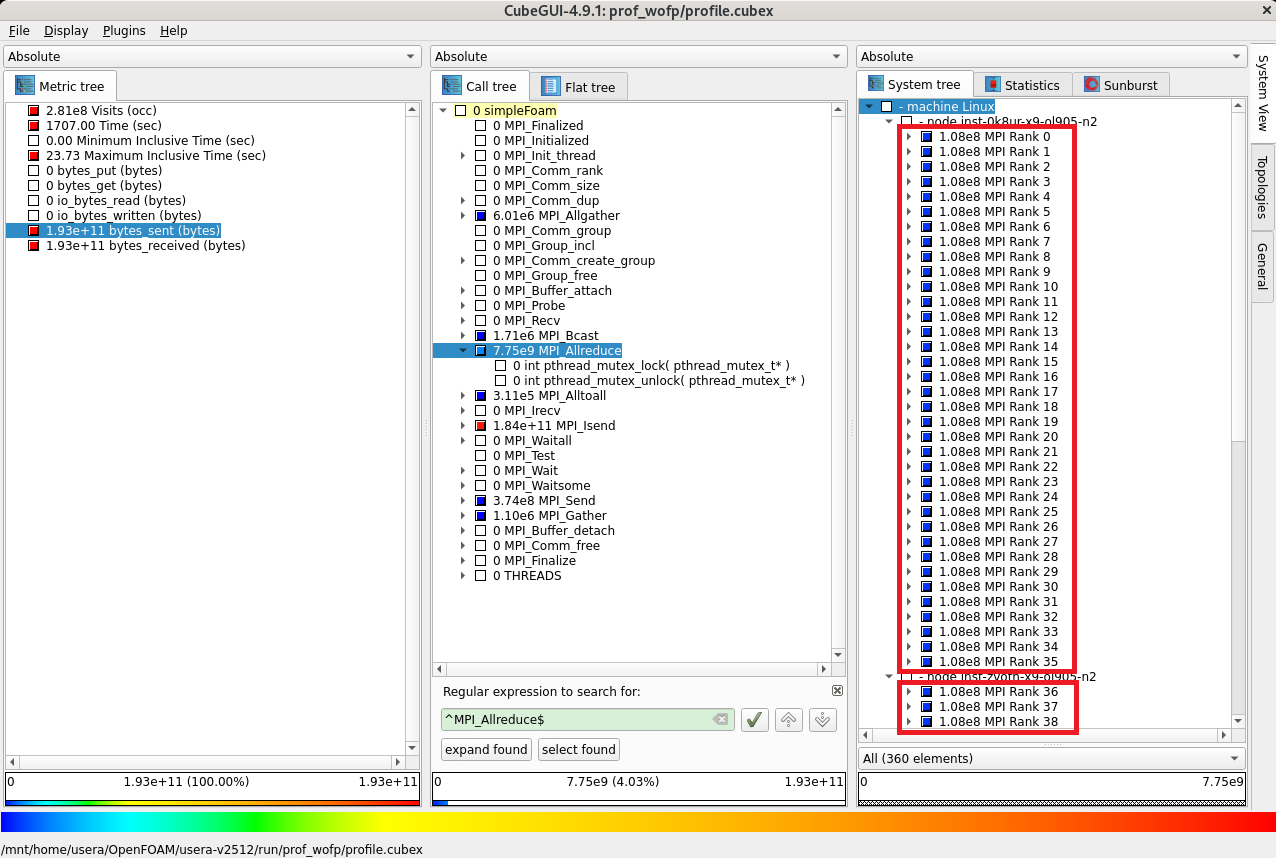Open the Plugins menu

point(124,31)
